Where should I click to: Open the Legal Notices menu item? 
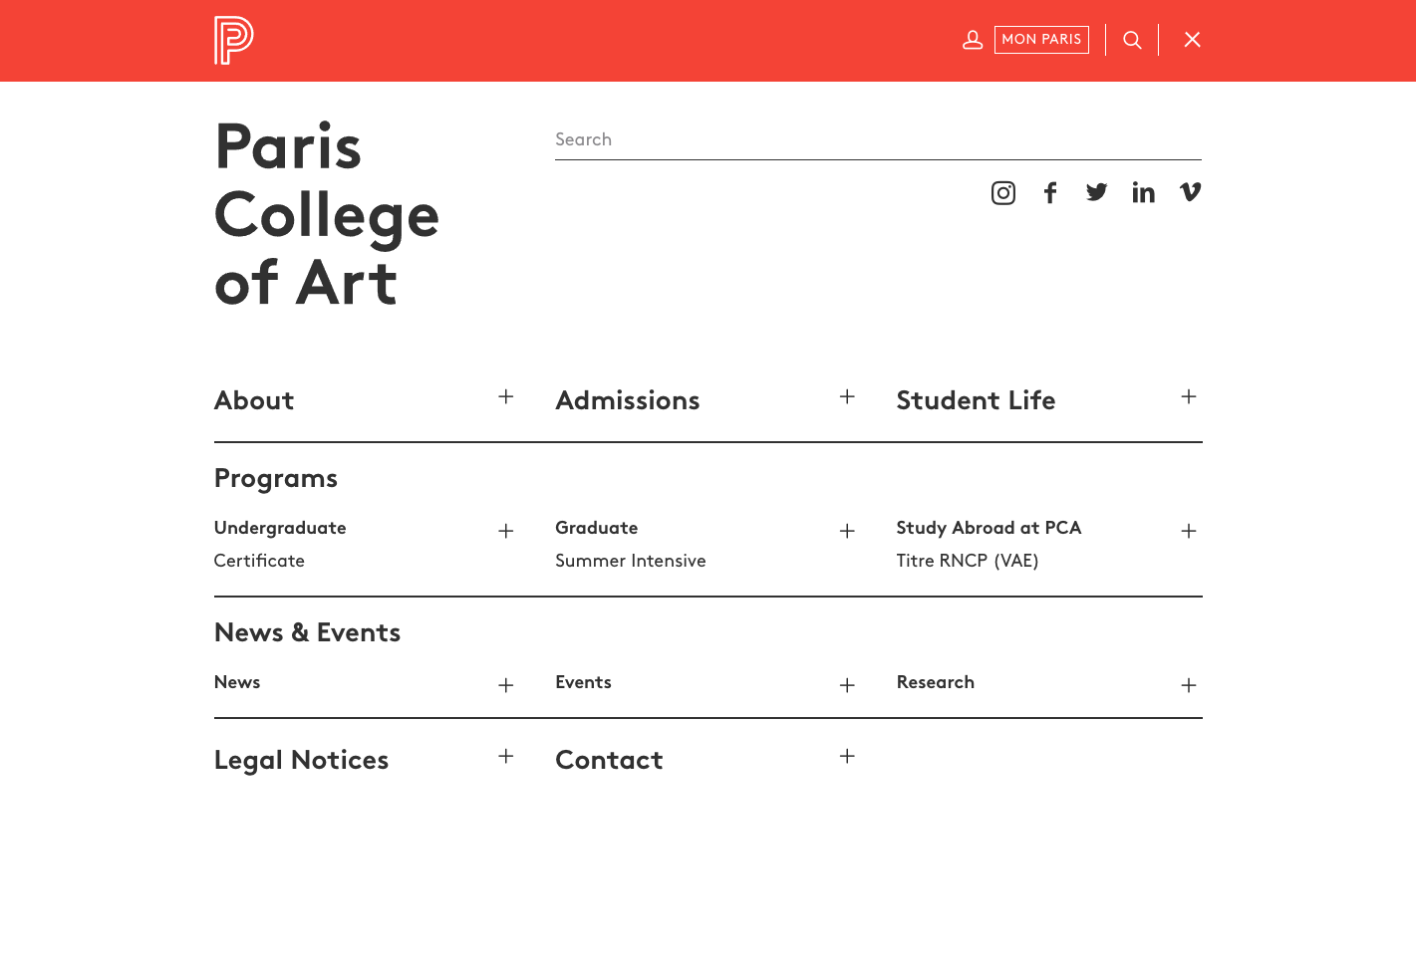click(301, 760)
